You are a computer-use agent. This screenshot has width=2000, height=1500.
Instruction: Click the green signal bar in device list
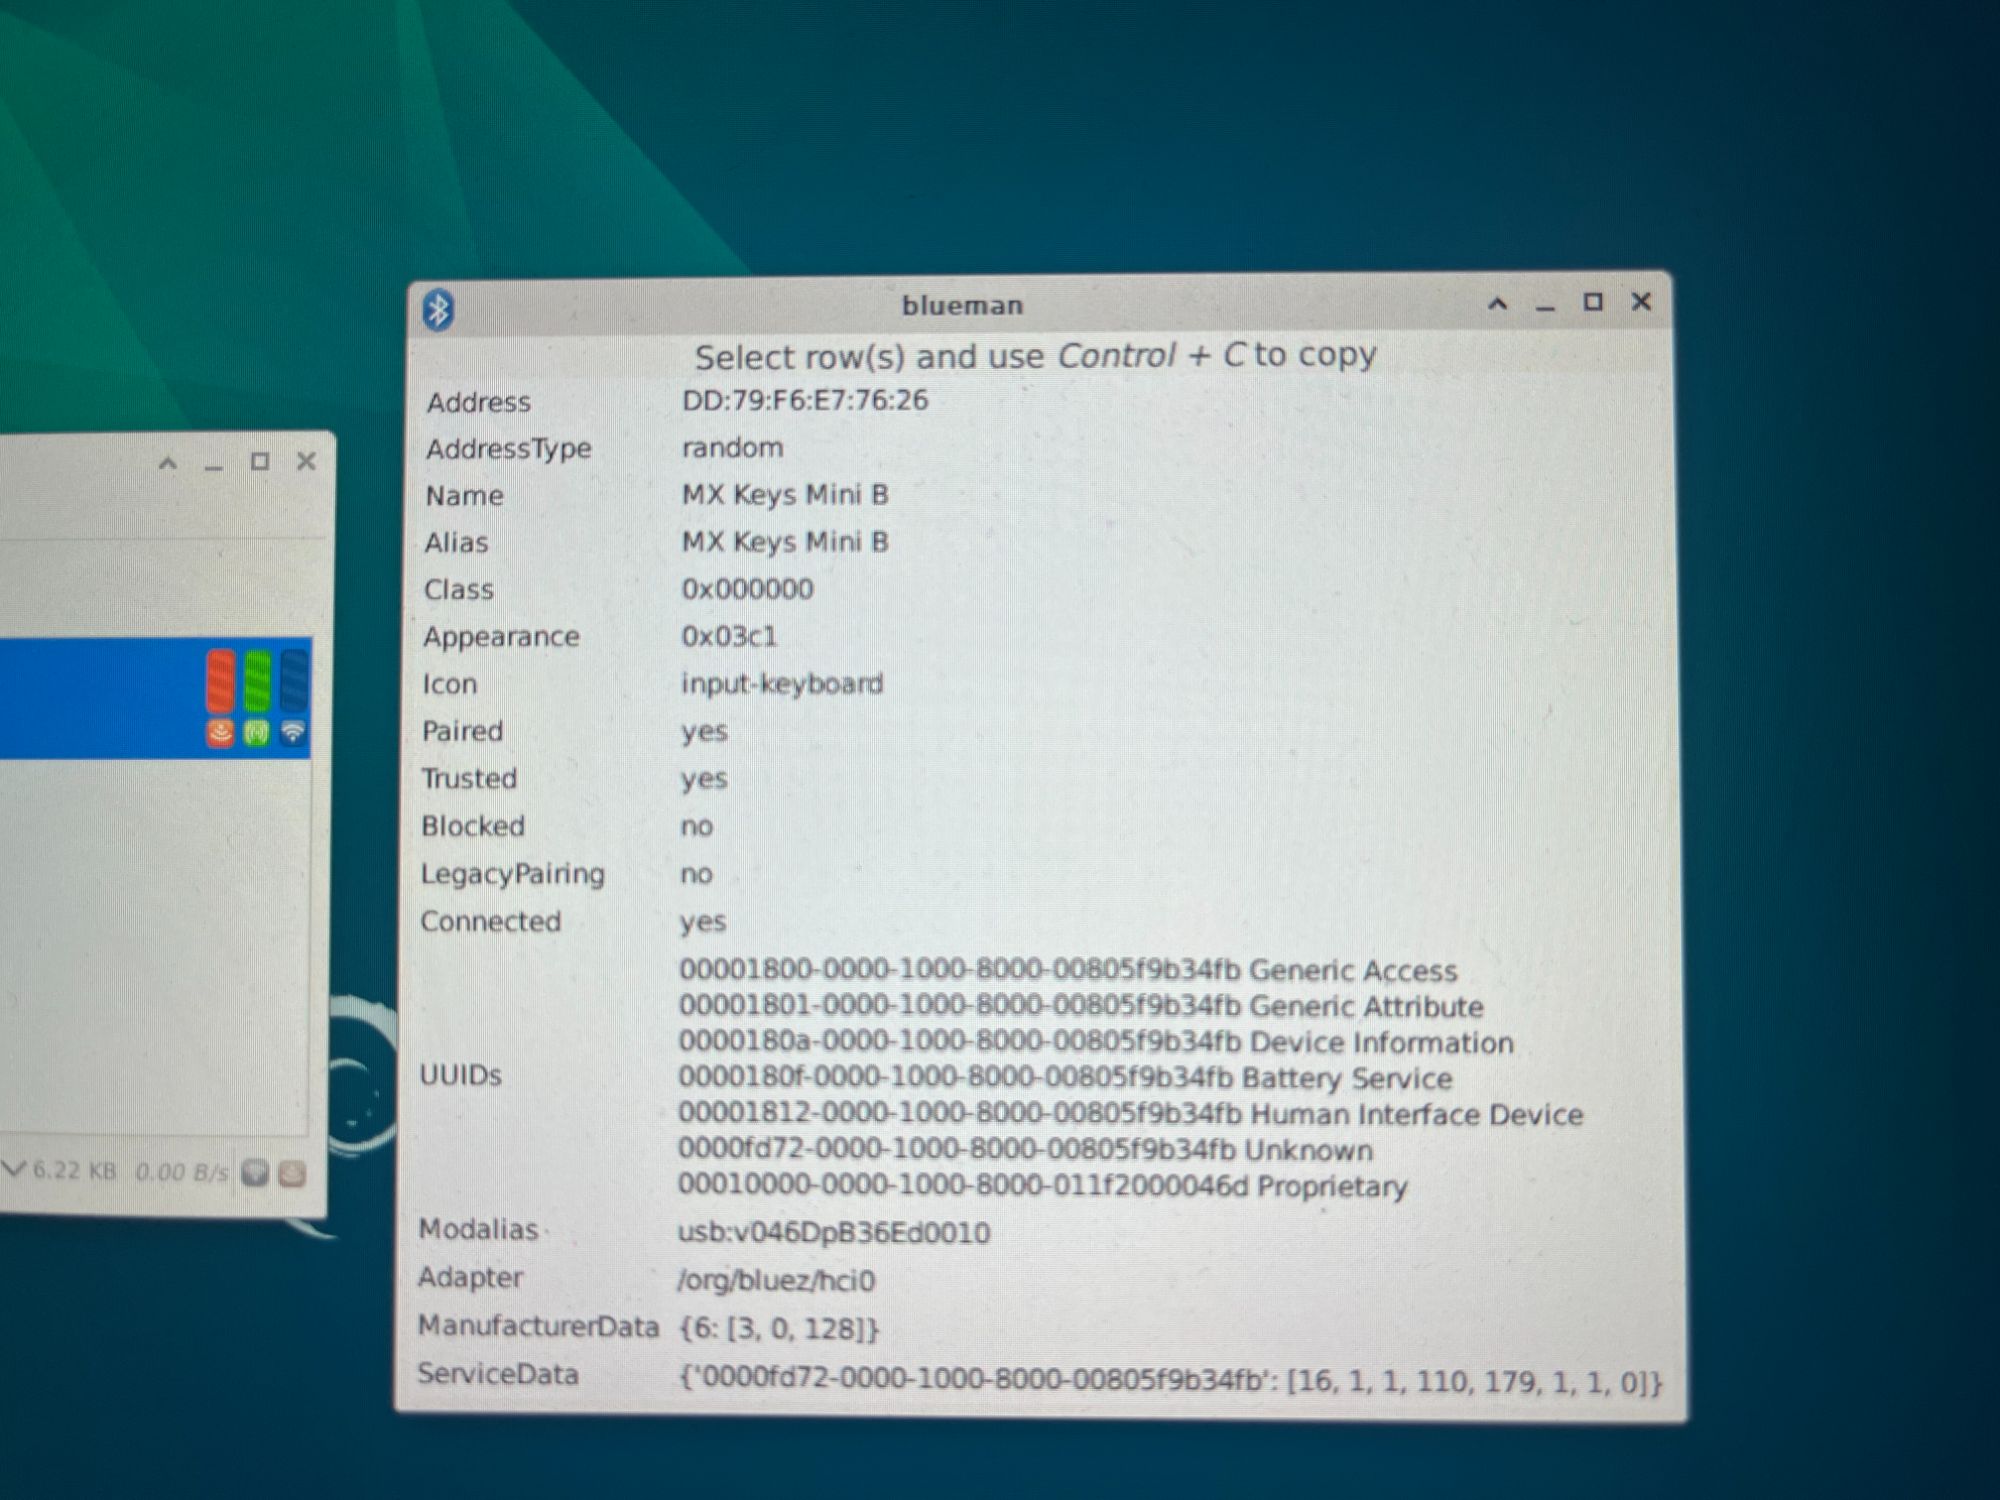[258, 680]
